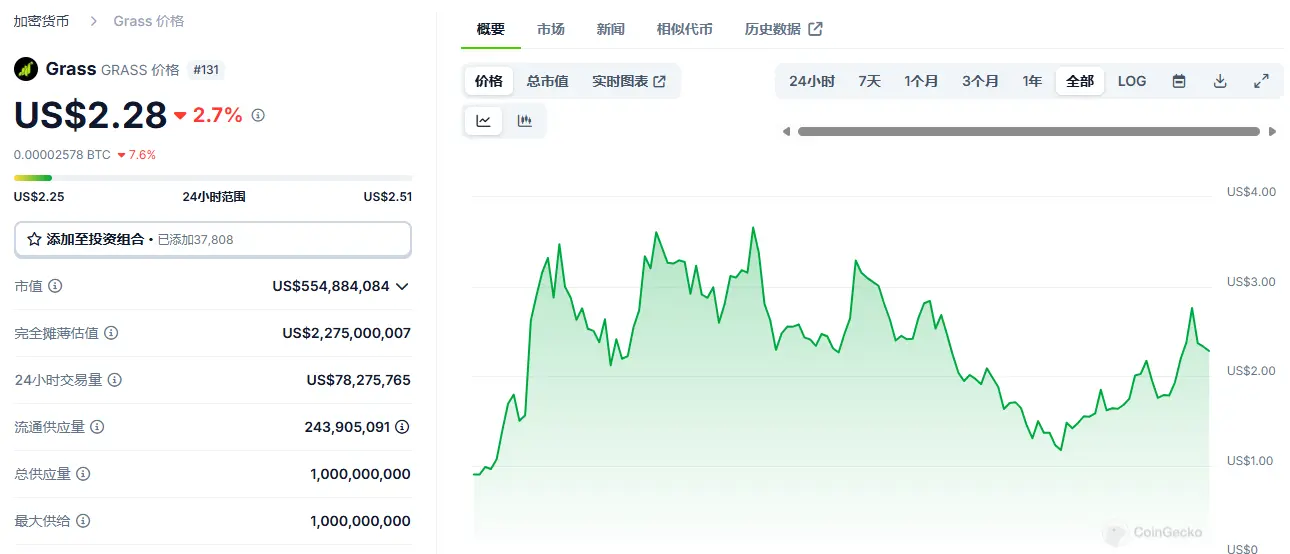Click the US$78,275,765 volume value
This screenshot has height=554, width=1290.
(x=359, y=380)
